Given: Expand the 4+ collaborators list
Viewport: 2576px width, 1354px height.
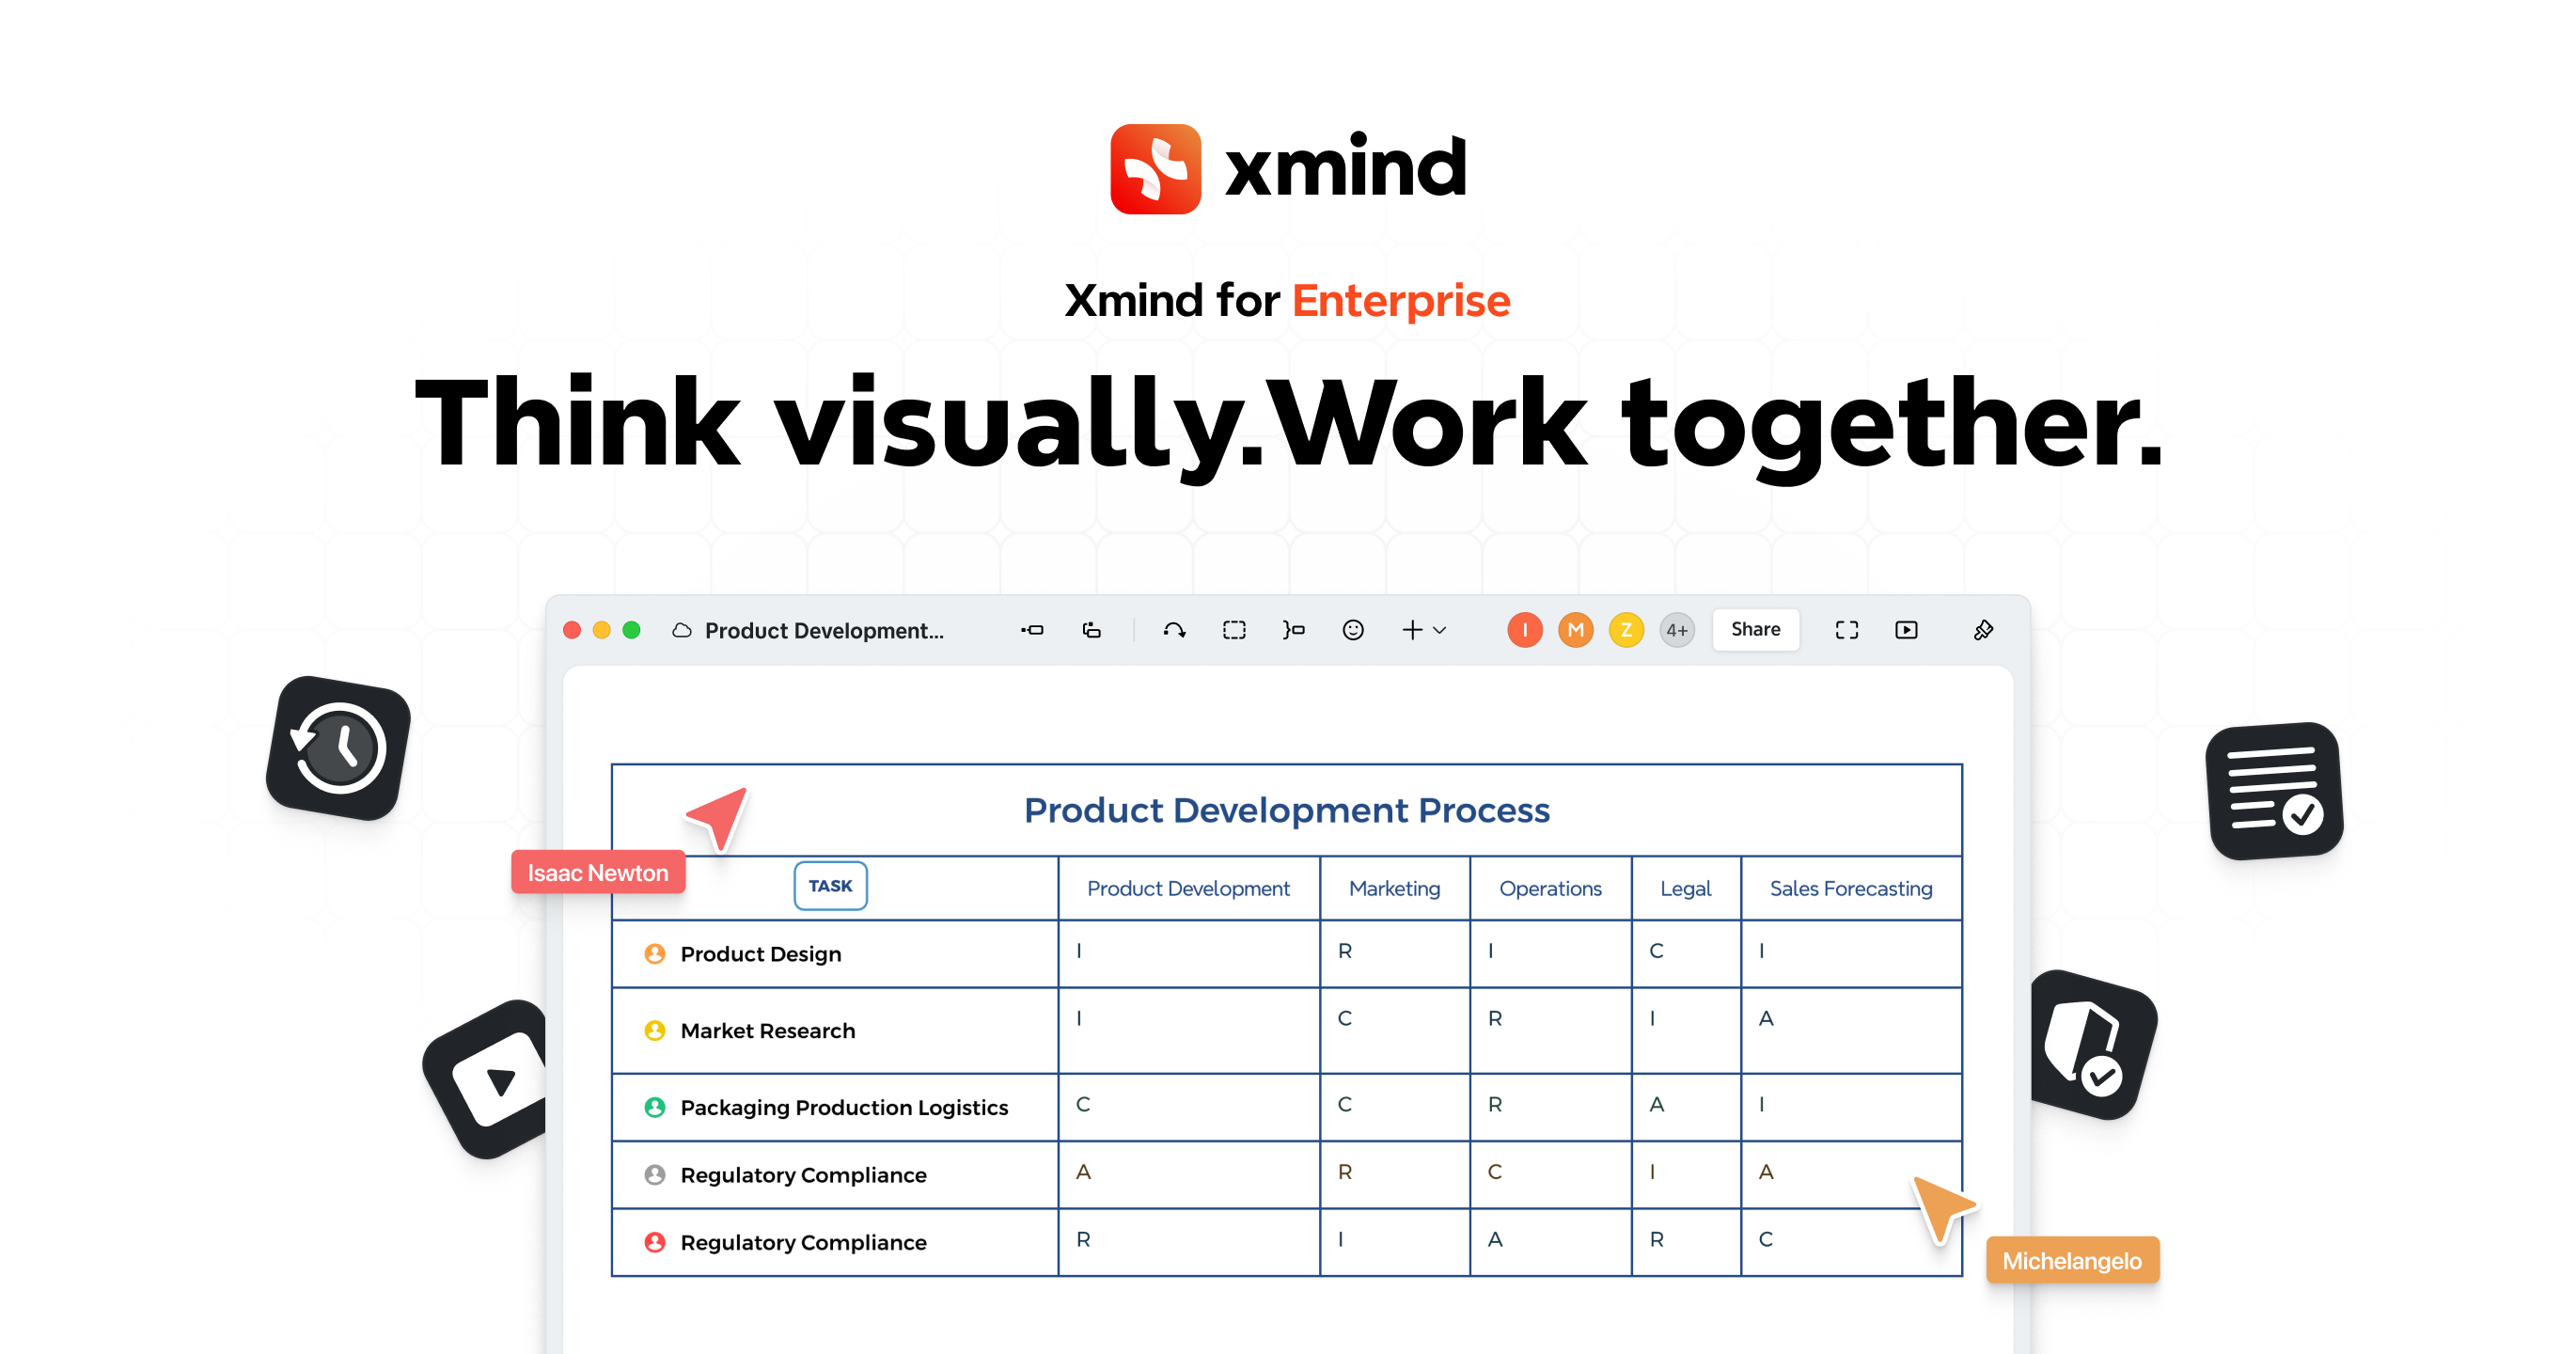Looking at the screenshot, I should [x=1677, y=630].
